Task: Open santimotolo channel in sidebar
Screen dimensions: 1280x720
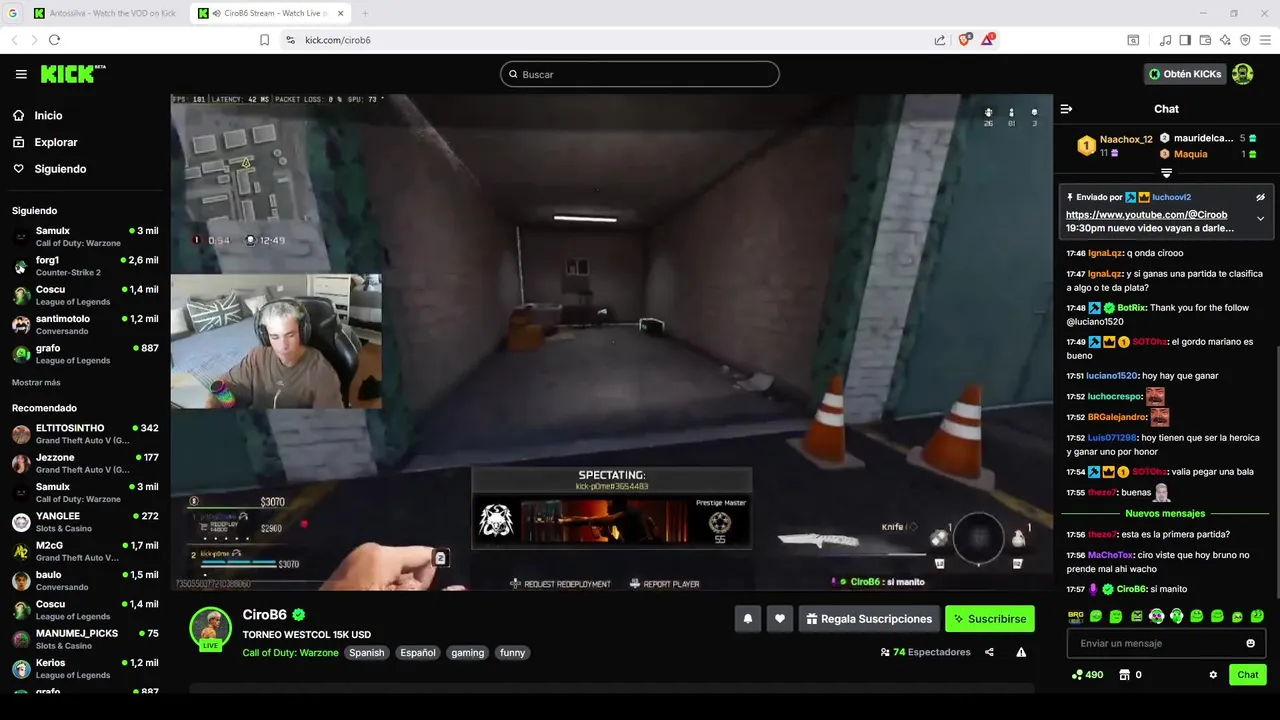Action: click(85, 325)
